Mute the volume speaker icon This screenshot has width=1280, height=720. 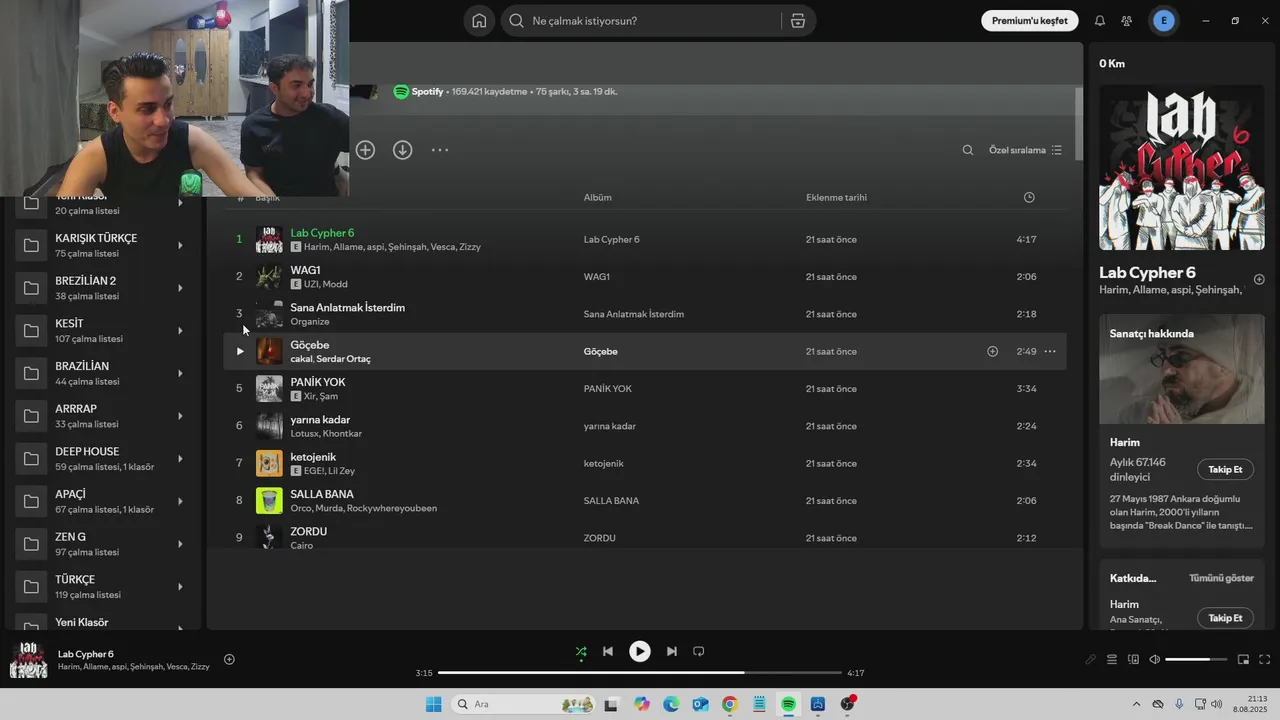tap(1154, 659)
